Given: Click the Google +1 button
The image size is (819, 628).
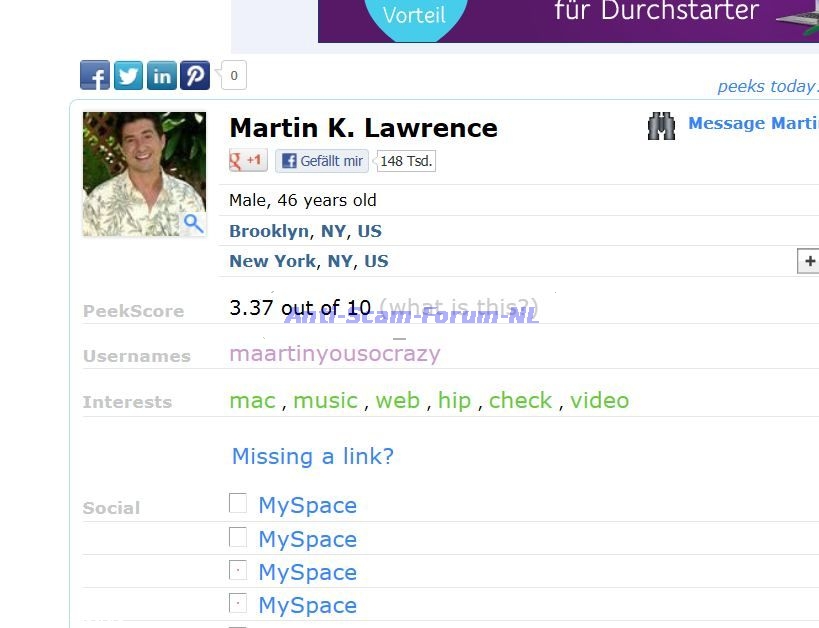Looking at the screenshot, I should [248, 160].
